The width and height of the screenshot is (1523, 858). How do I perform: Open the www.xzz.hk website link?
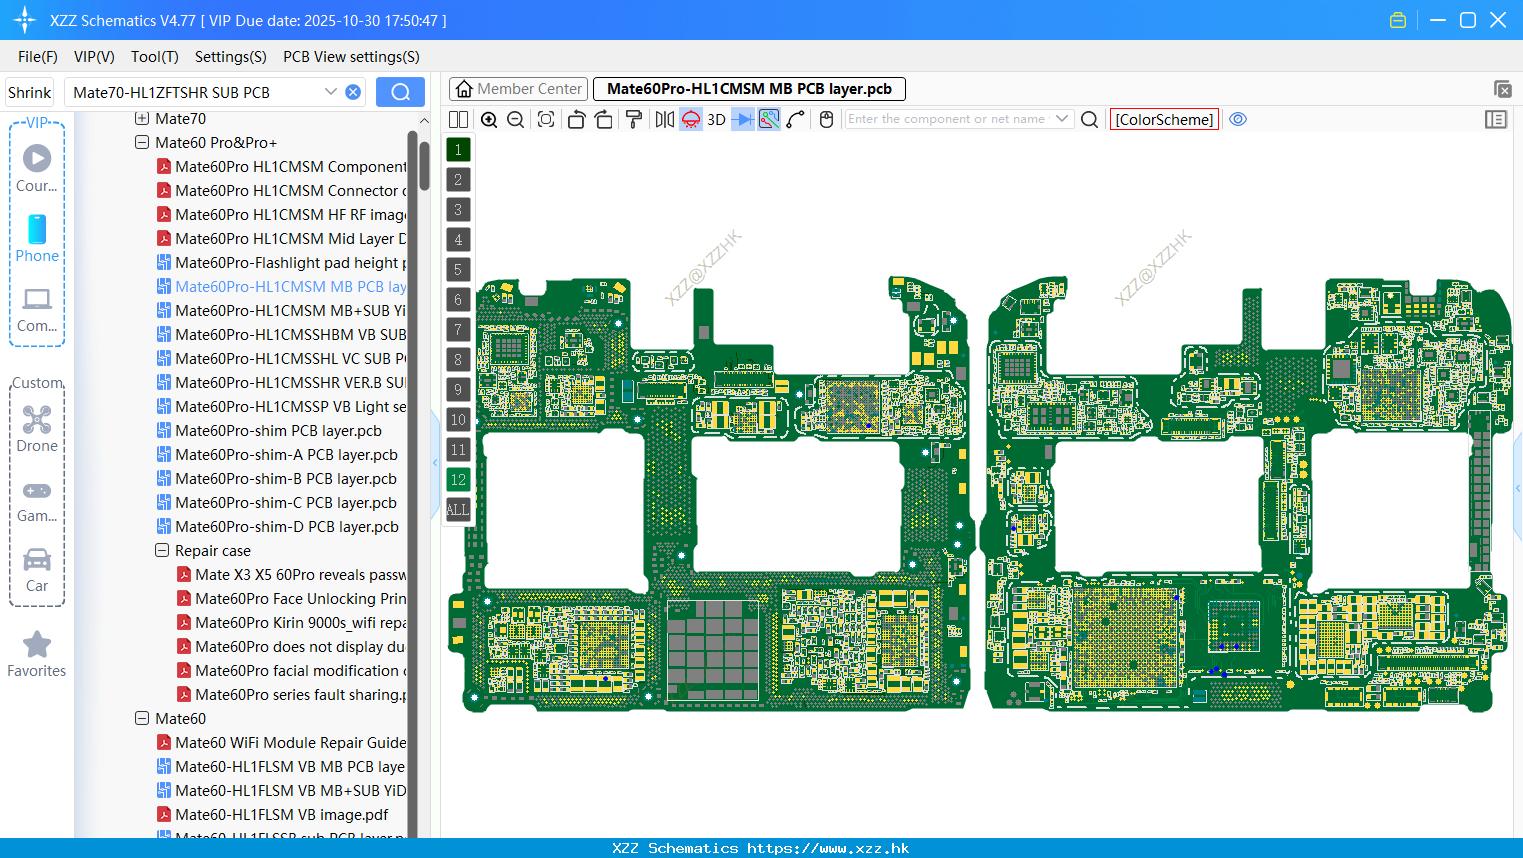coord(828,848)
